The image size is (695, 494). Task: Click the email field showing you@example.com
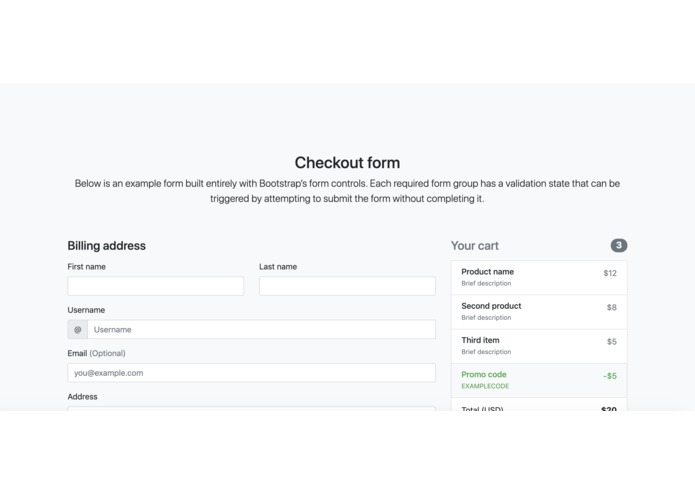pos(251,373)
